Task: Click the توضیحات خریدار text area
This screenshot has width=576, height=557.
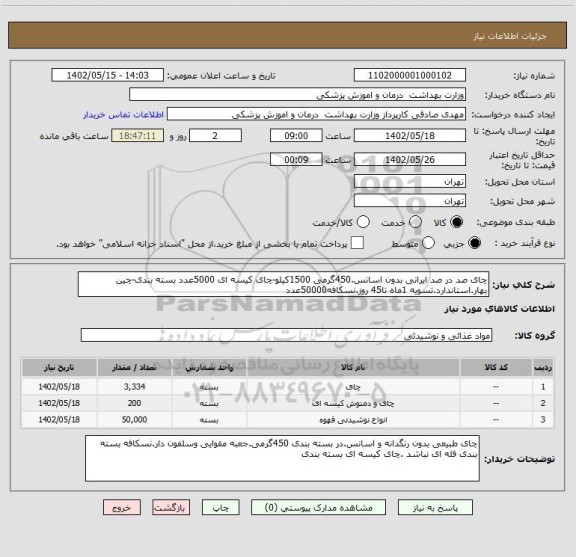Action: pyautogui.click(x=282, y=459)
